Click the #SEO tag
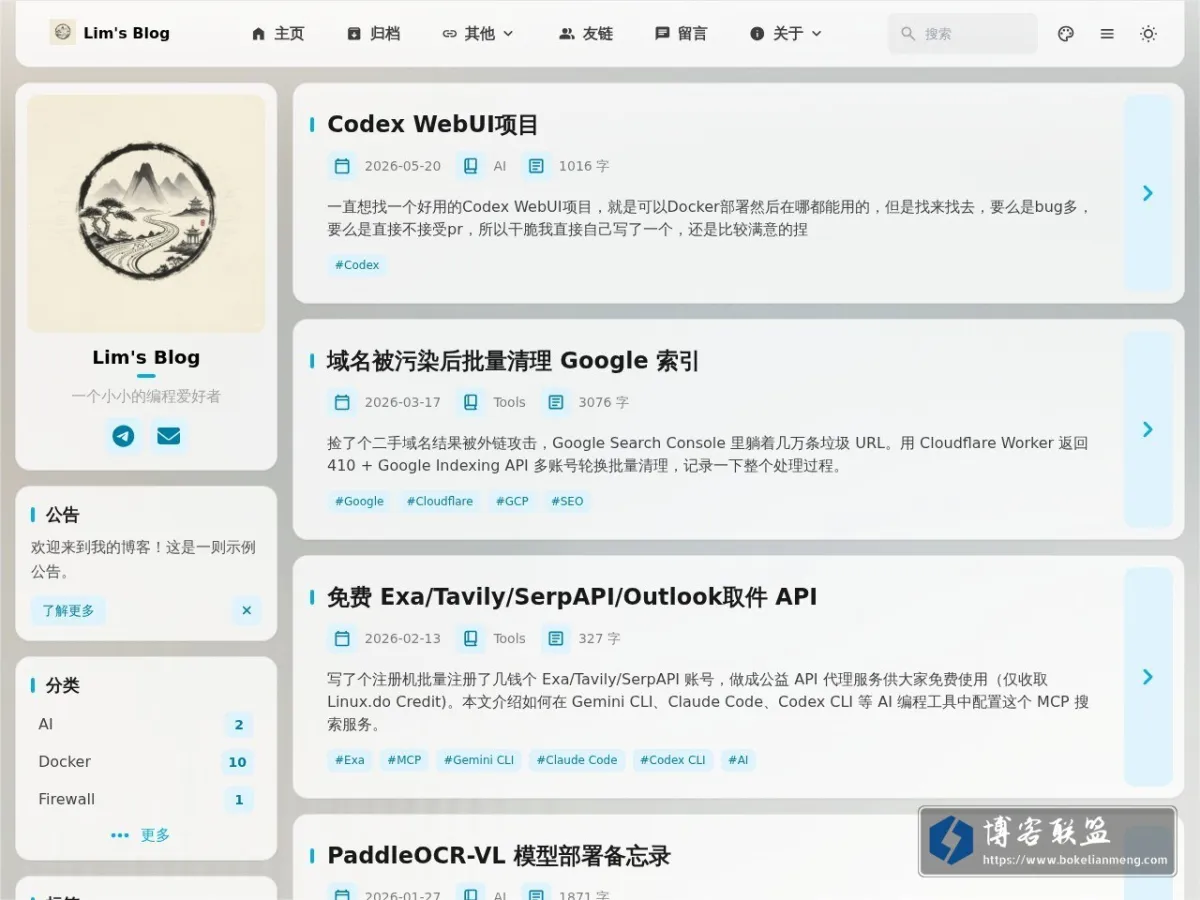This screenshot has width=1200, height=900. 567,501
